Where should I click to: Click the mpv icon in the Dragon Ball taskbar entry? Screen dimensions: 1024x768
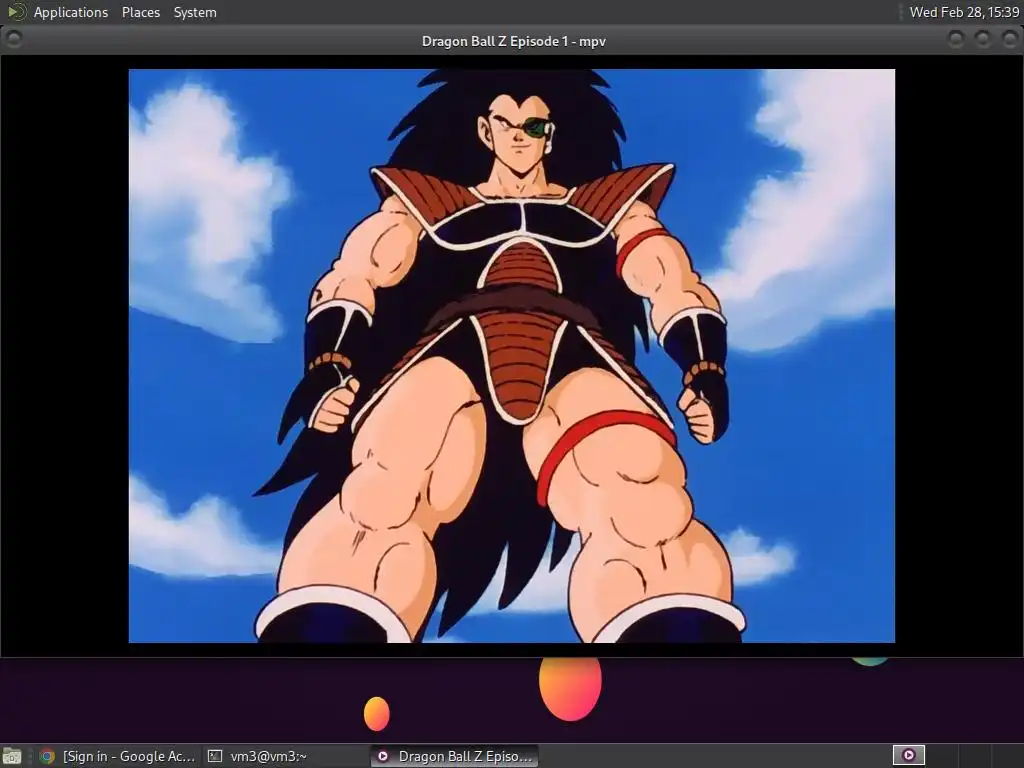coord(383,756)
